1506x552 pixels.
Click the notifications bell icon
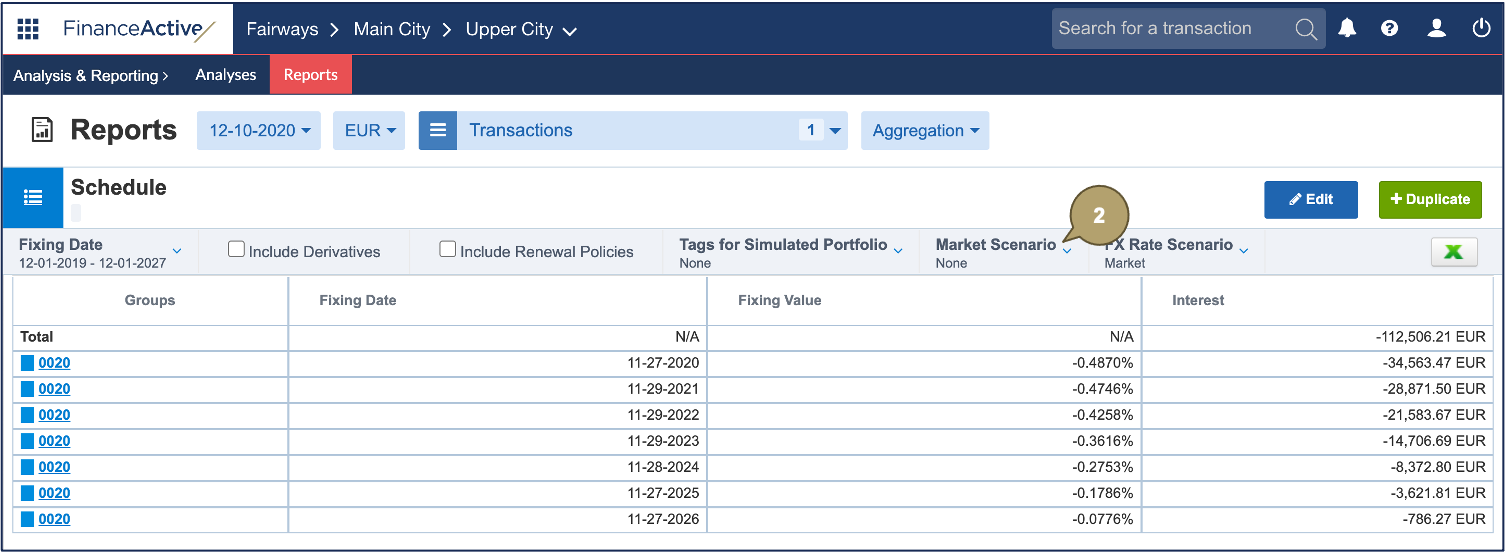tap(1347, 29)
